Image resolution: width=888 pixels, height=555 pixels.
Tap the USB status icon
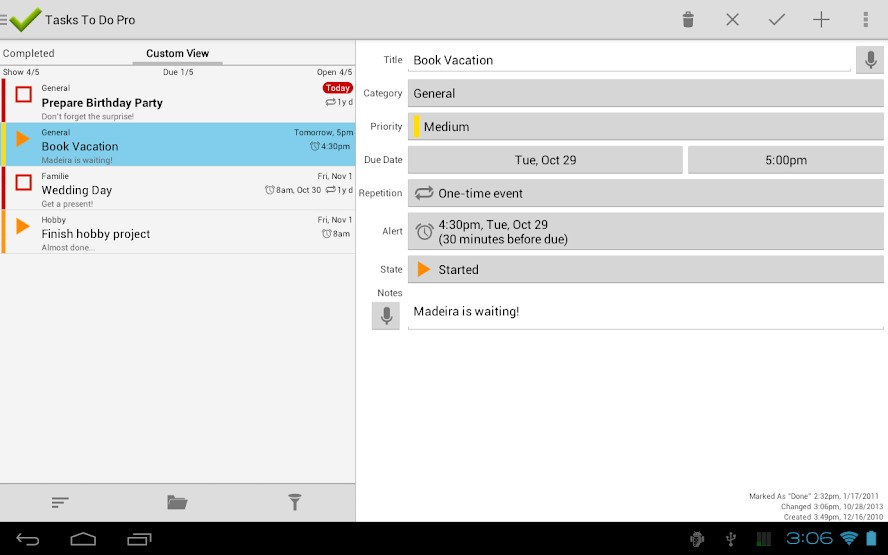[x=731, y=539]
